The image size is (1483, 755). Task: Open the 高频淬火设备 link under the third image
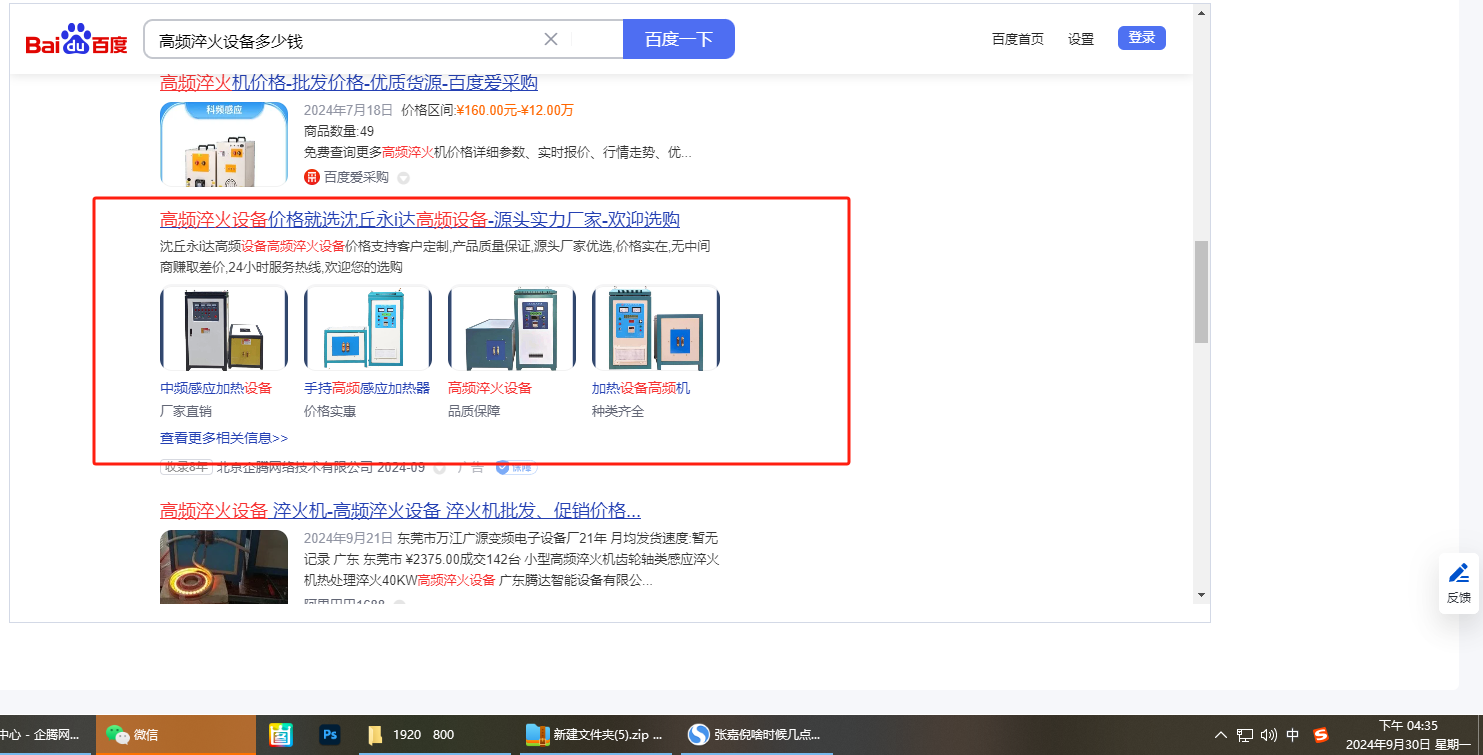click(490, 388)
